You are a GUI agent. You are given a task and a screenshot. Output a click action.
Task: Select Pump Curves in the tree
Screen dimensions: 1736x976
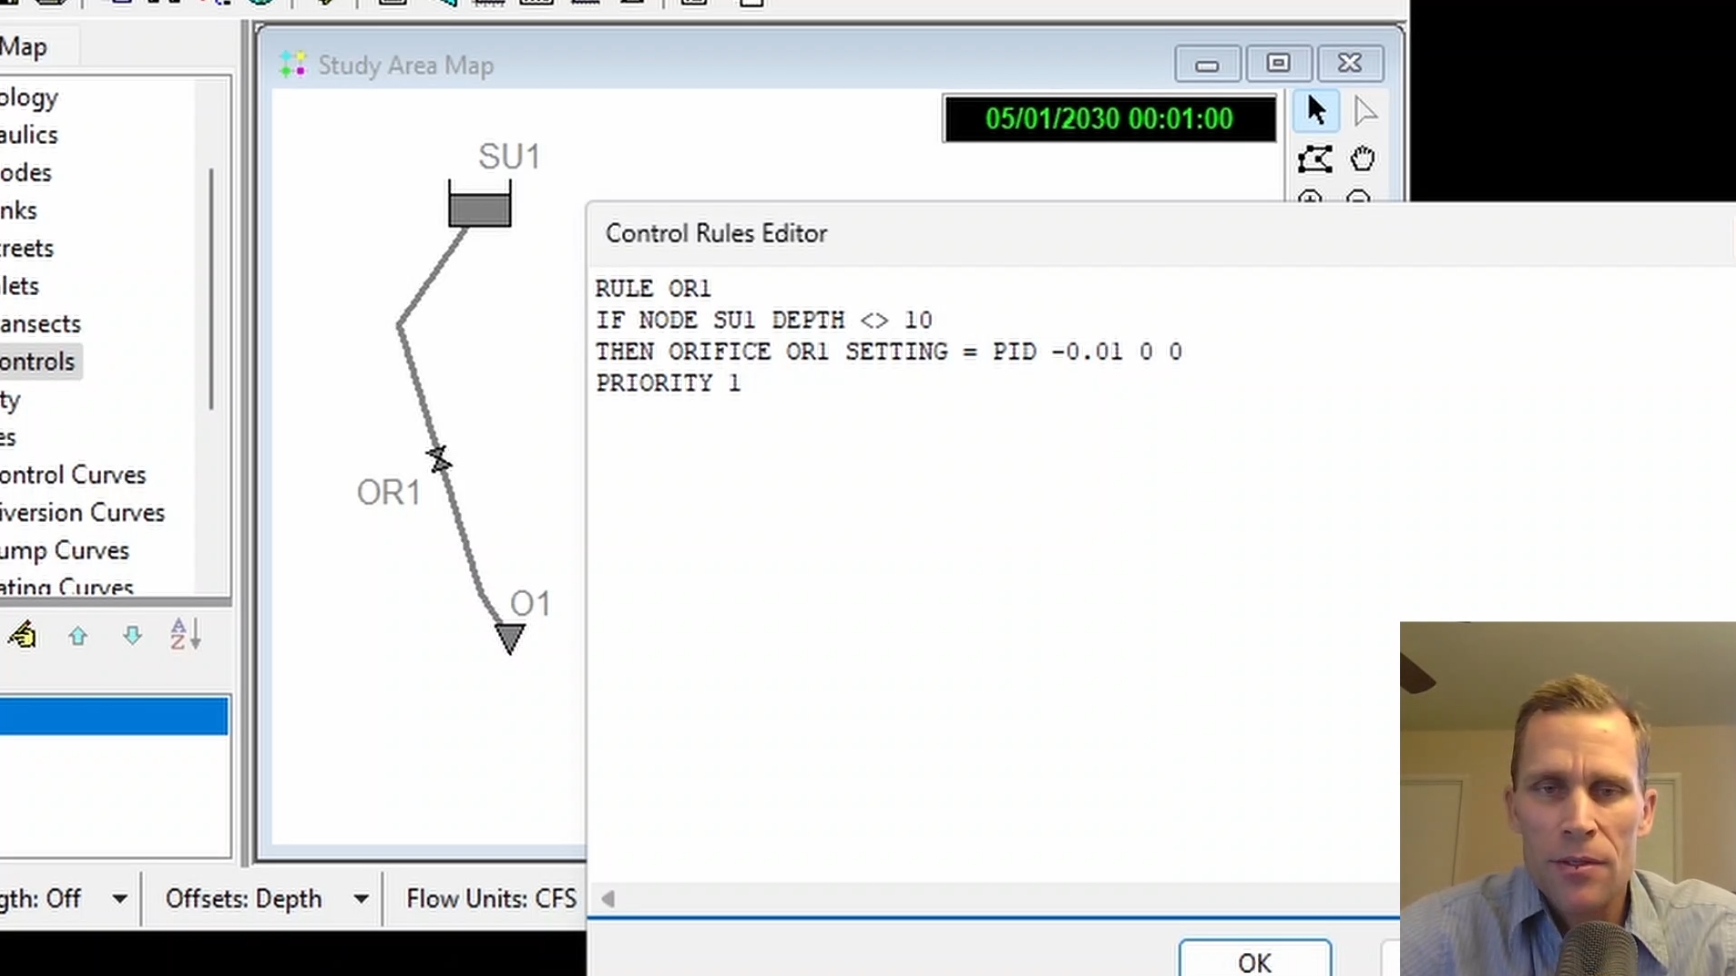65,551
